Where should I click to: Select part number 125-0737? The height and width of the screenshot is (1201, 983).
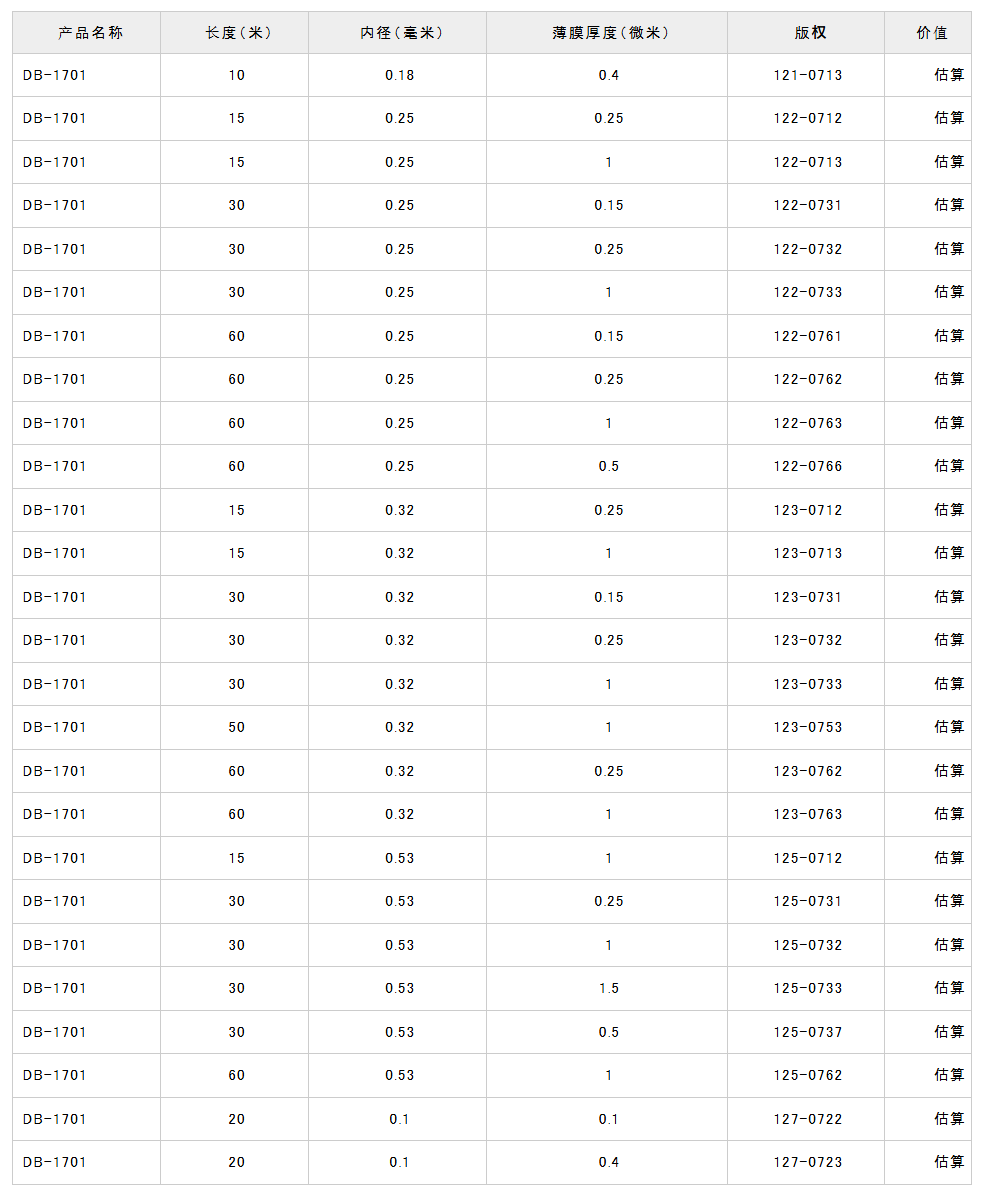point(807,1032)
